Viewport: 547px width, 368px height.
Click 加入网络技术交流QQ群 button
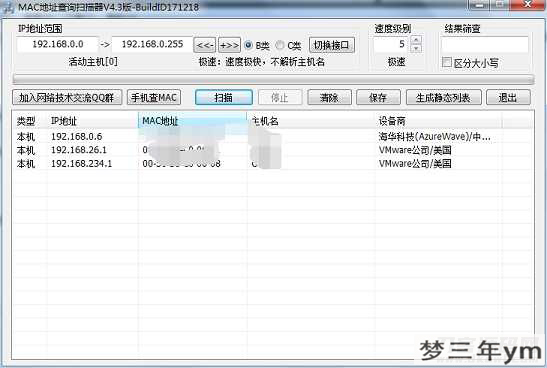click(x=67, y=97)
